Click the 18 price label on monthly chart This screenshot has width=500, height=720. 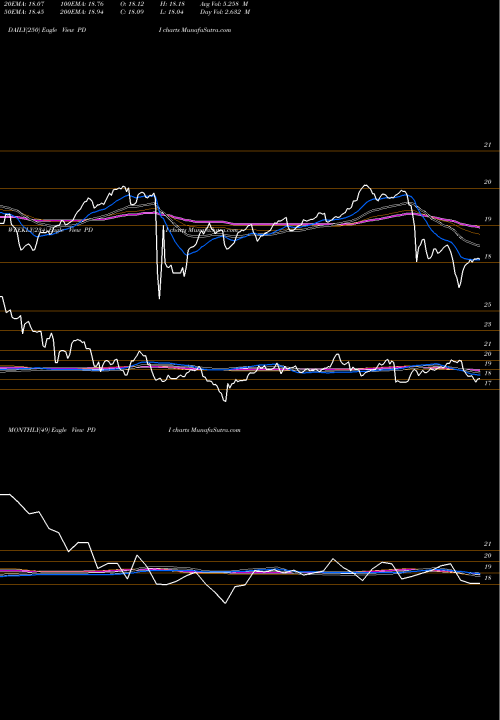(x=488, y=578)
